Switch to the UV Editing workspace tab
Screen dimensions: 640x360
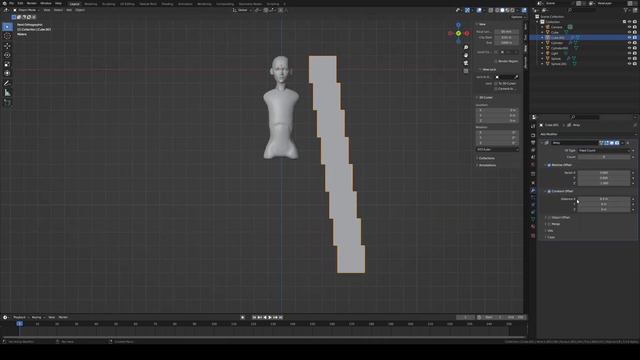pyautogui.click(x=127, y=4)
